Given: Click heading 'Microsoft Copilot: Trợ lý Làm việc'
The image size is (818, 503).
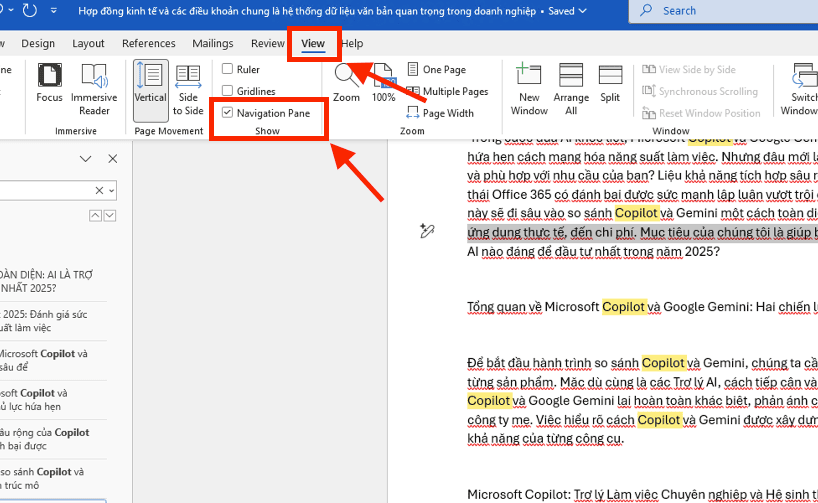Looking at the screenshot, I should coord(642,494).
